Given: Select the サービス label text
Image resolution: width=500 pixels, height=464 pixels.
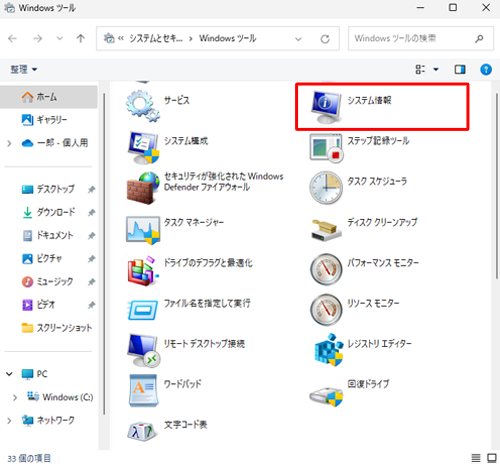Looking at the screenshot, I should tap(177, 100).
